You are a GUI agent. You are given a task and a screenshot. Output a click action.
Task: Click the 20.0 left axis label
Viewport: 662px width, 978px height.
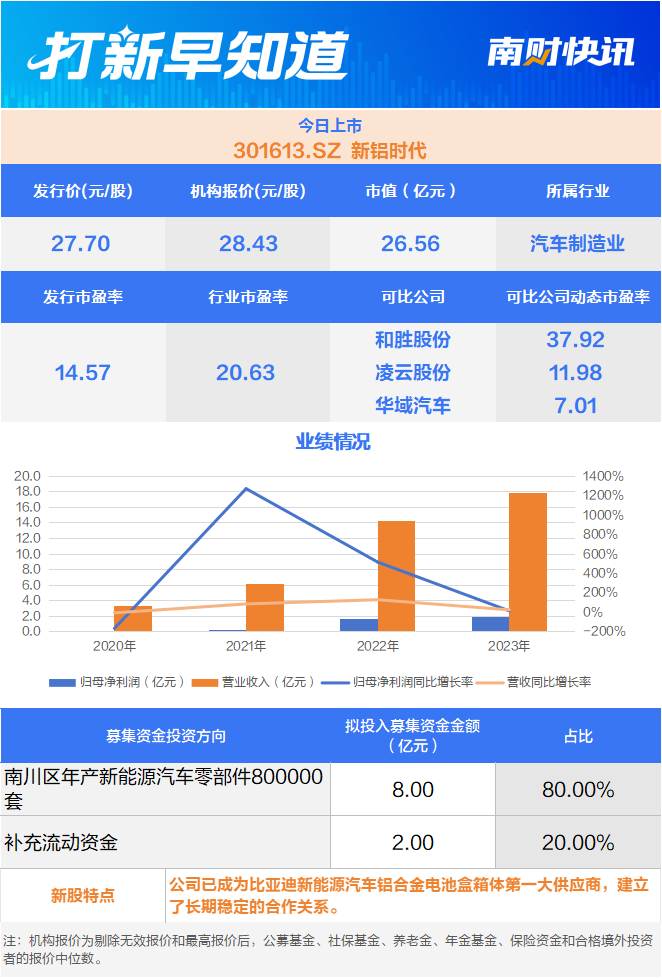pos(27,476)
